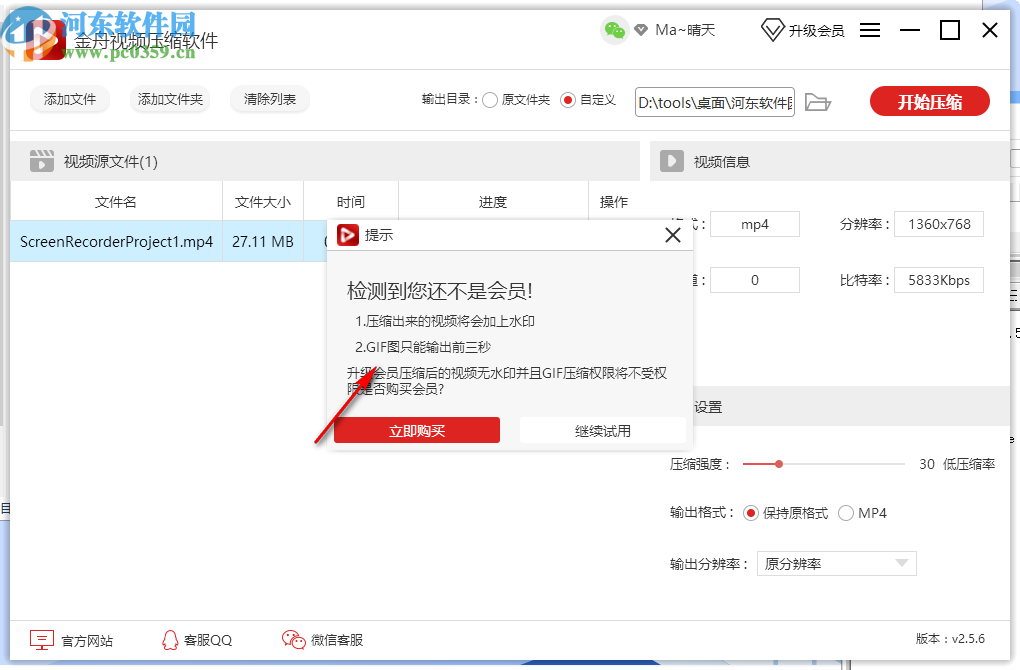
Task: Click the 时间 column header
Action: coord(352,200)
